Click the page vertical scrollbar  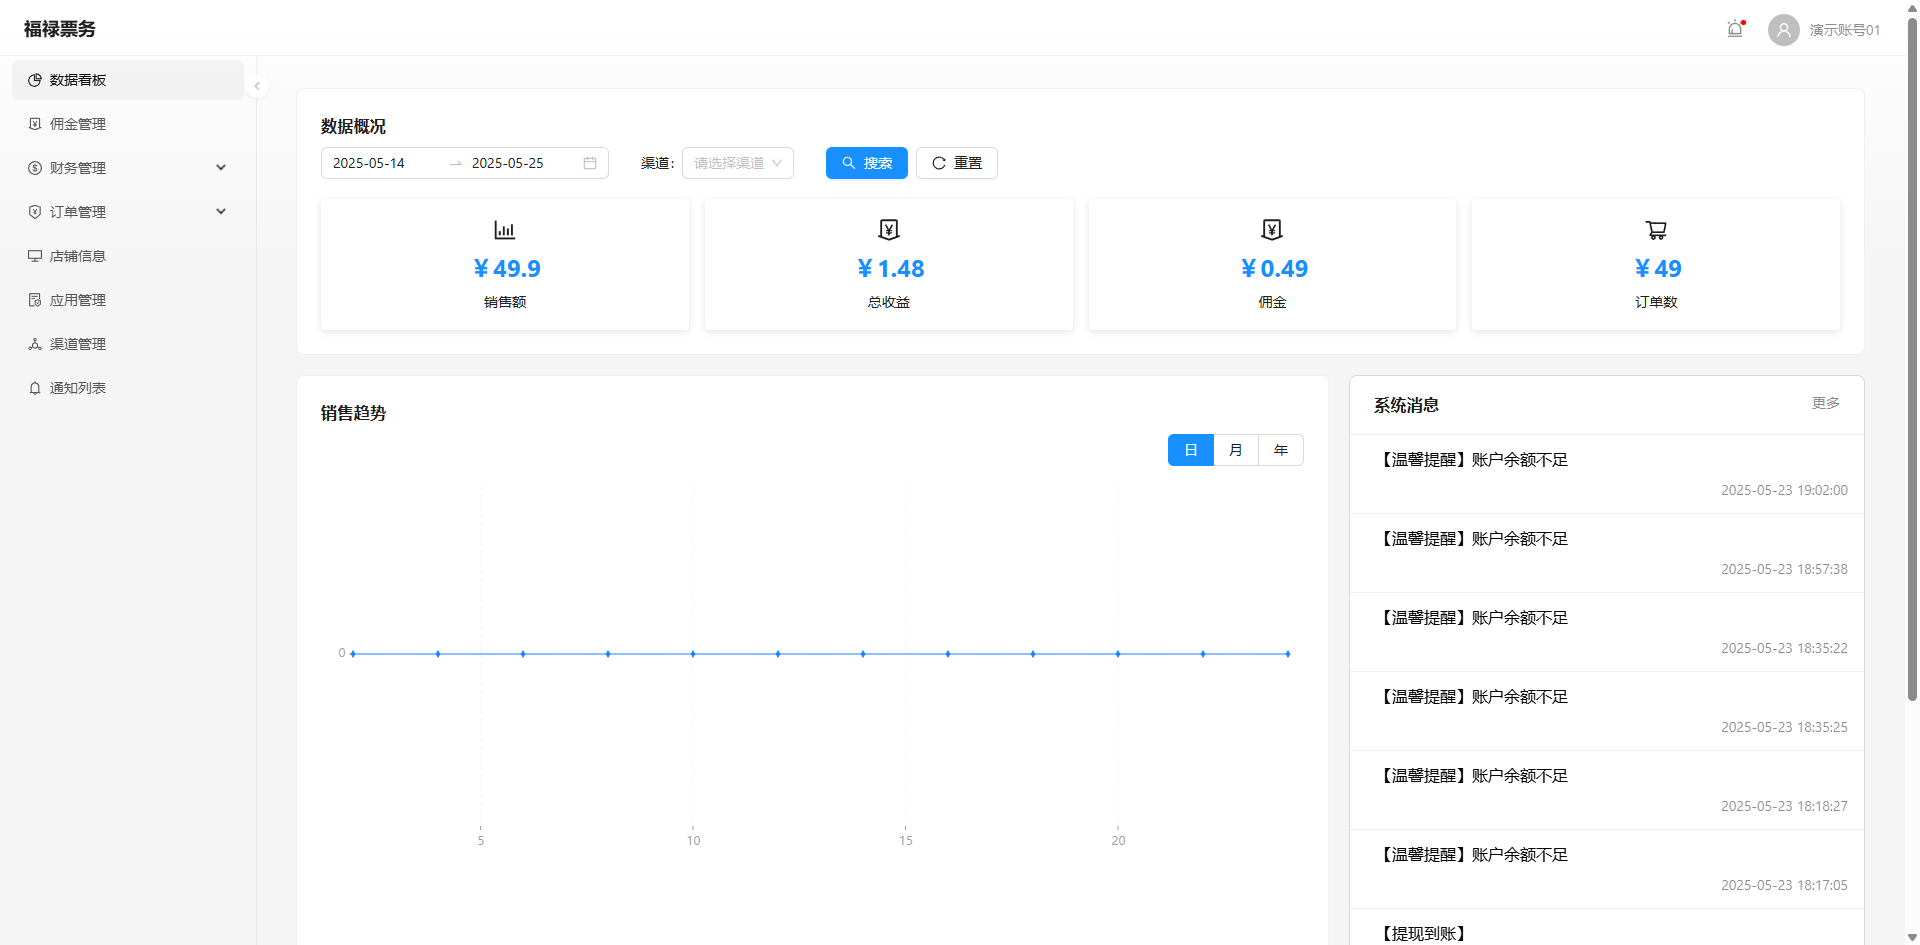pyautogui.click(x=1912, y=400)
